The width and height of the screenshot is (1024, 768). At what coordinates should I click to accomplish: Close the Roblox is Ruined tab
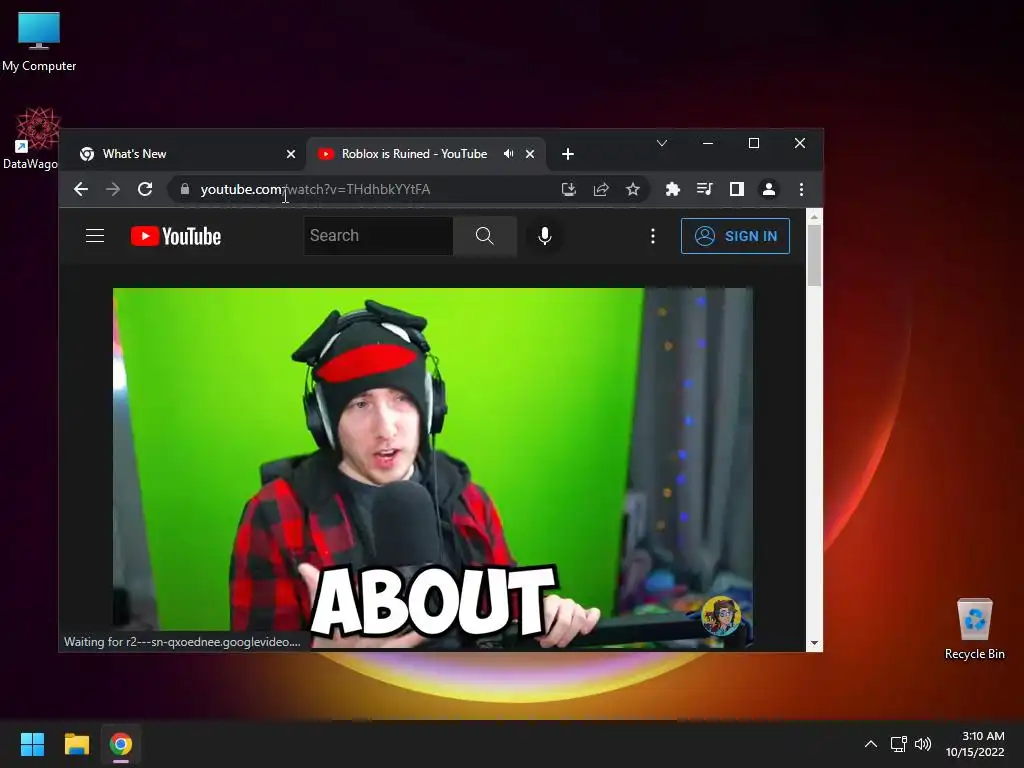tap(530, 154)
